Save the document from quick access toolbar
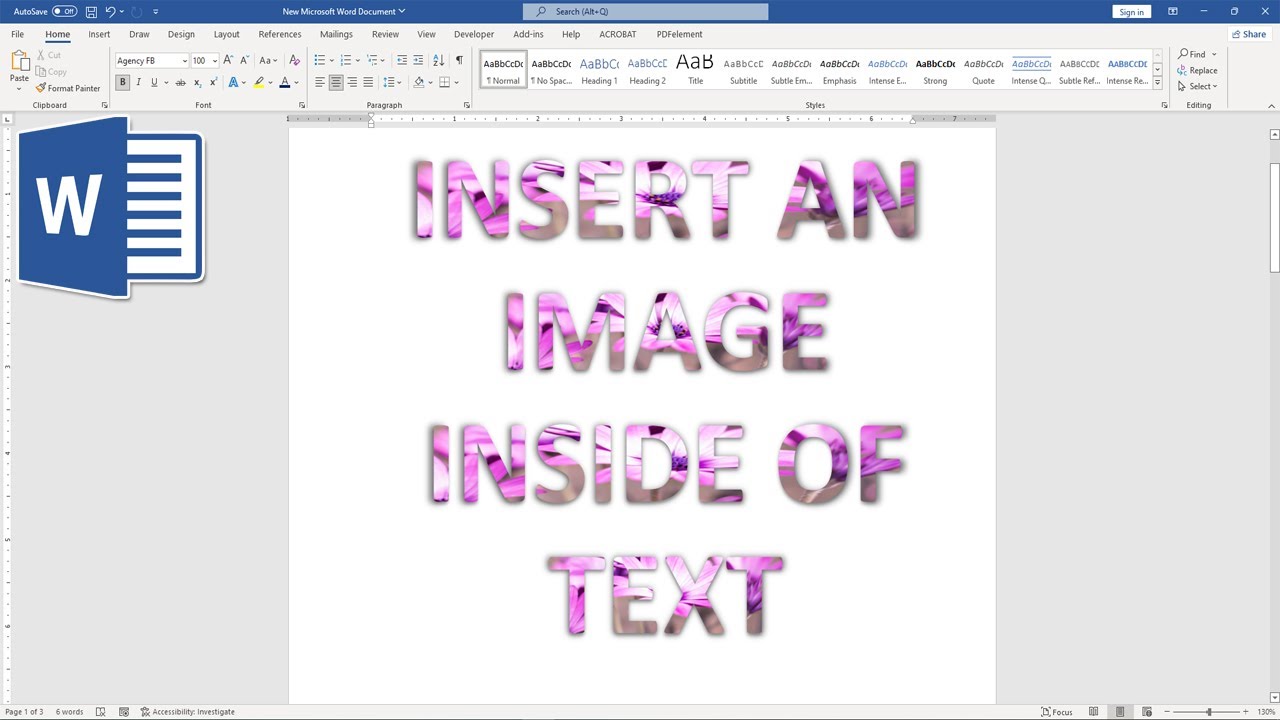 click(91, 12)
